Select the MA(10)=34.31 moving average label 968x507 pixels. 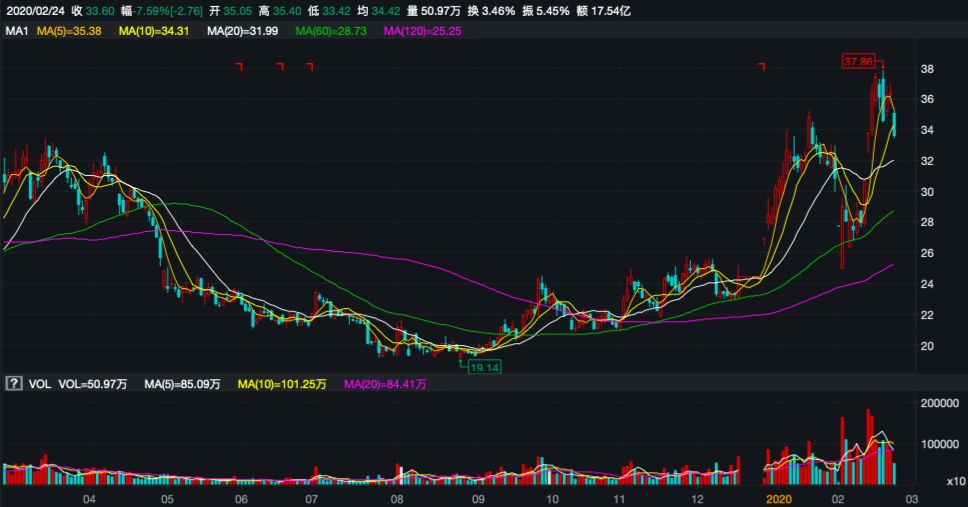point(154,31)
